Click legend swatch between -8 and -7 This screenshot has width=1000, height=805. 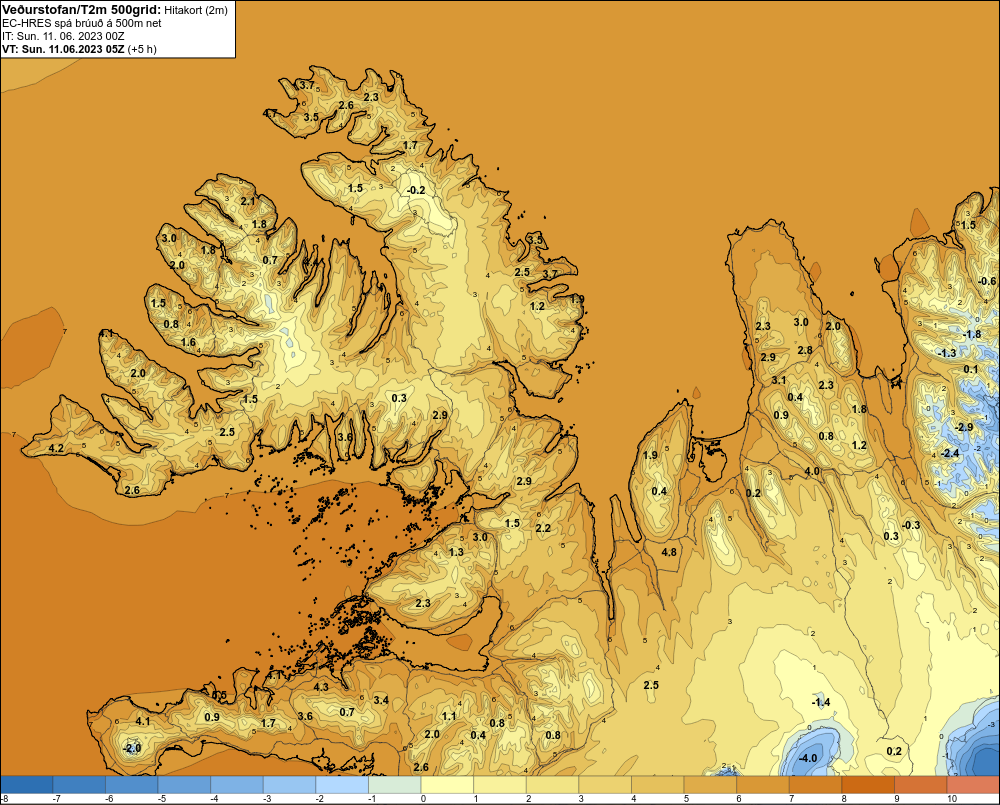click(27, 785)
